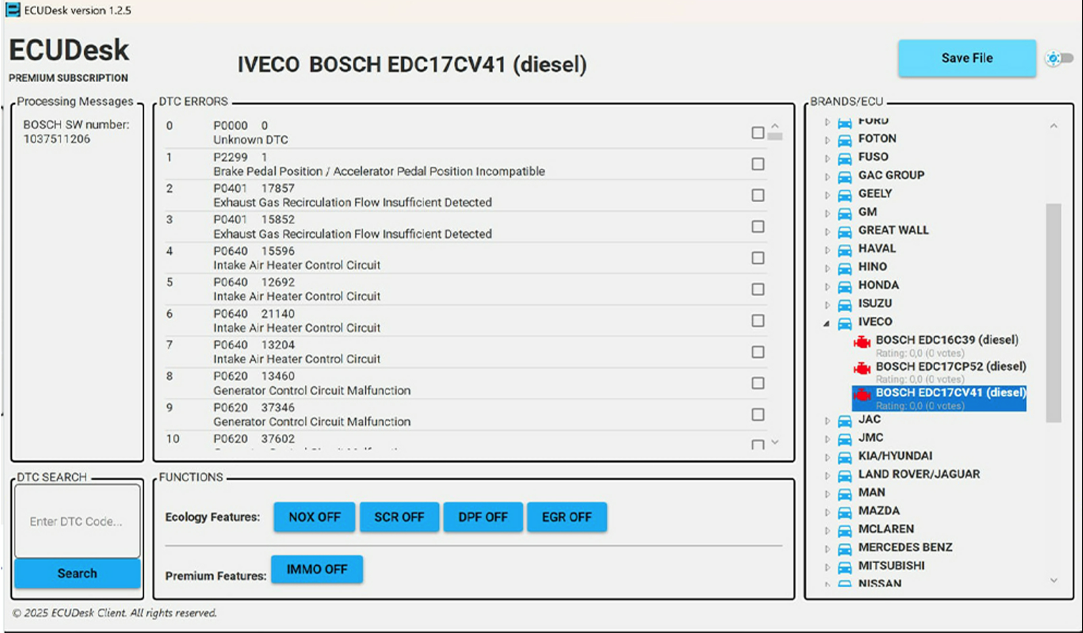Apply the IMMO OFF premium function

(x=317, y=569)
